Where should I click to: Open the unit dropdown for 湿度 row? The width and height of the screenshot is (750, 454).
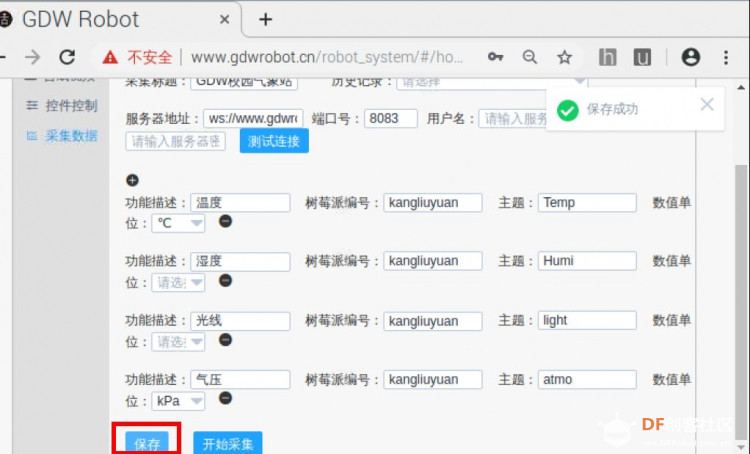[x=178, y=283]
